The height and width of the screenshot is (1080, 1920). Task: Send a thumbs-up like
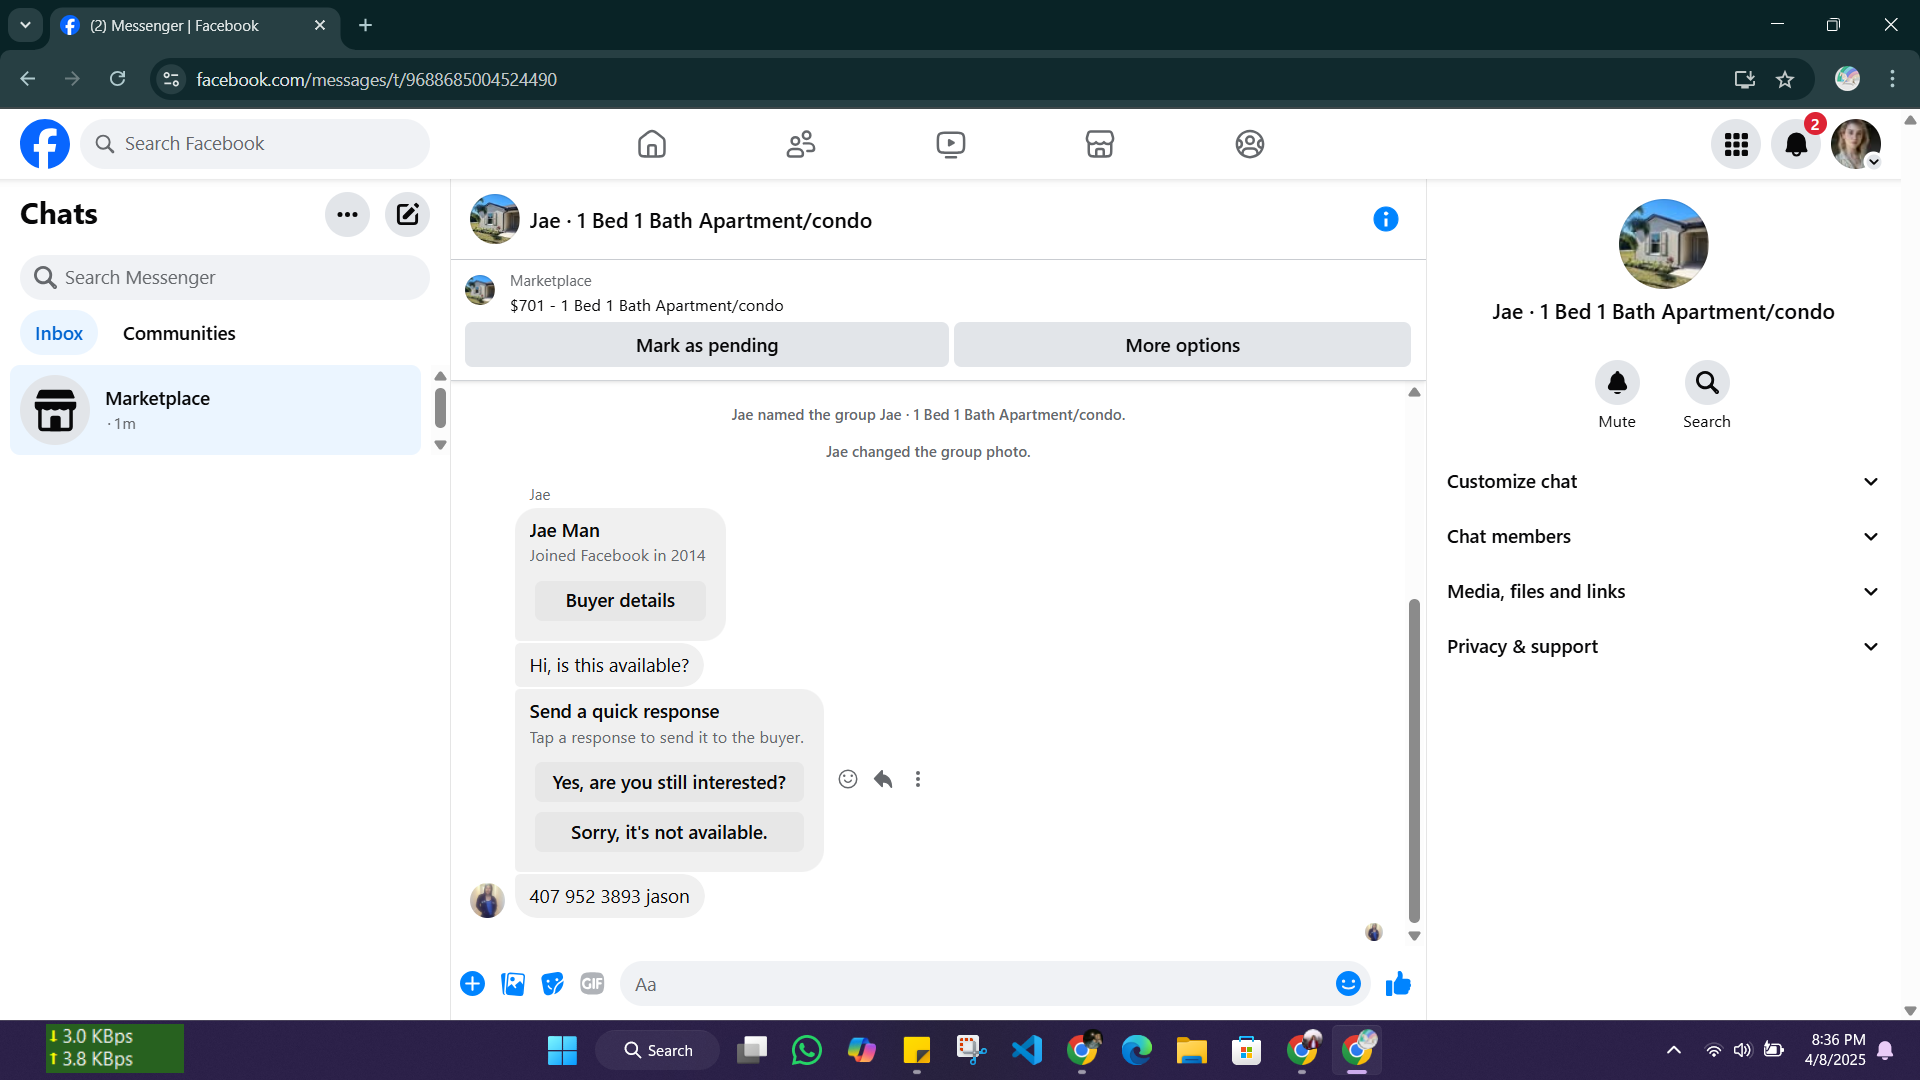click(1398, 984)
